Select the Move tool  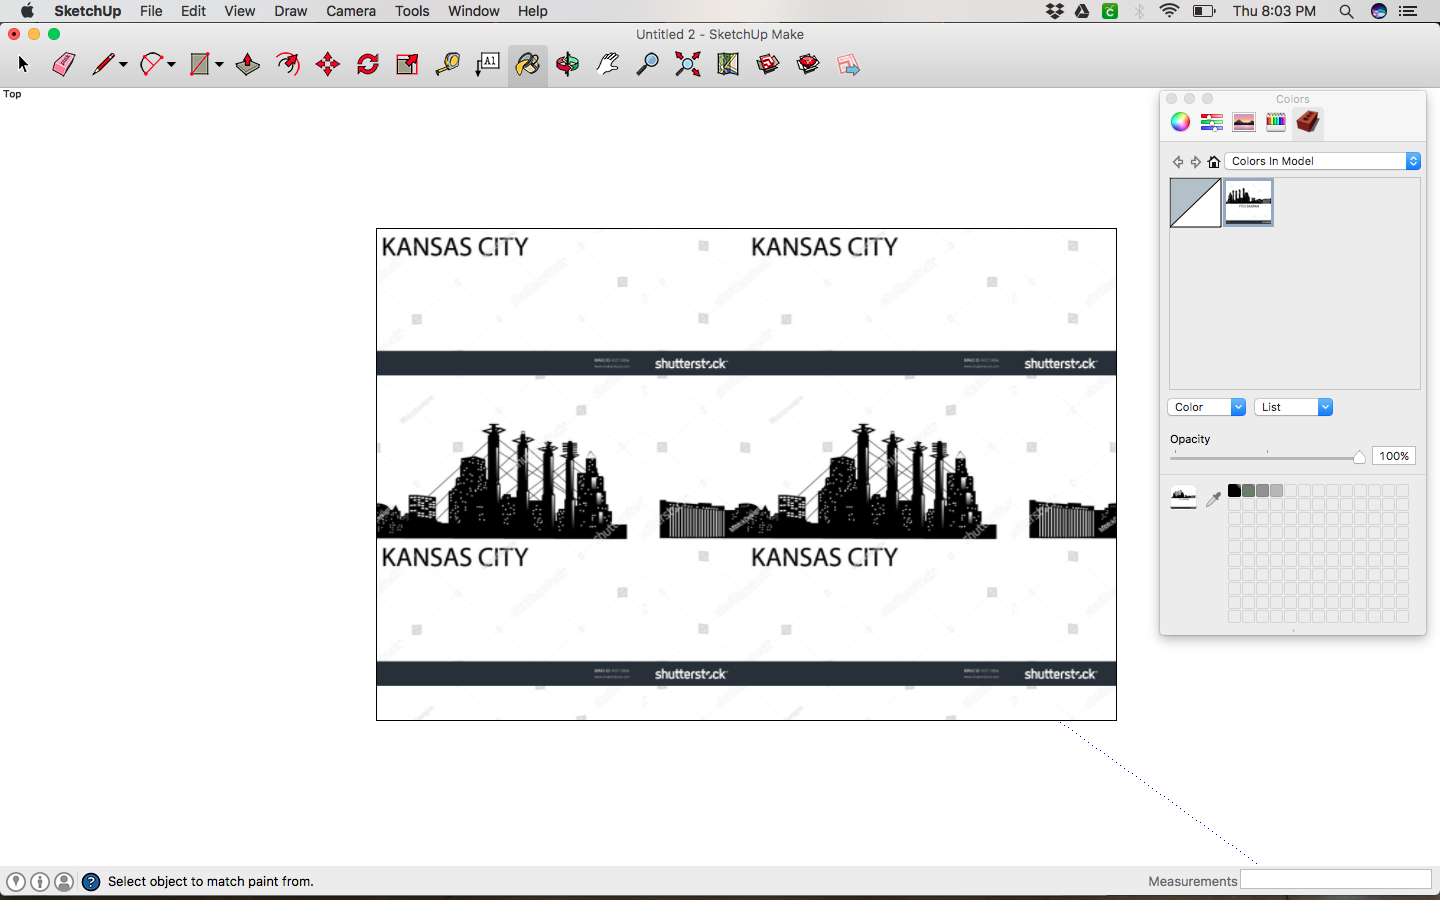click(328, 65)
